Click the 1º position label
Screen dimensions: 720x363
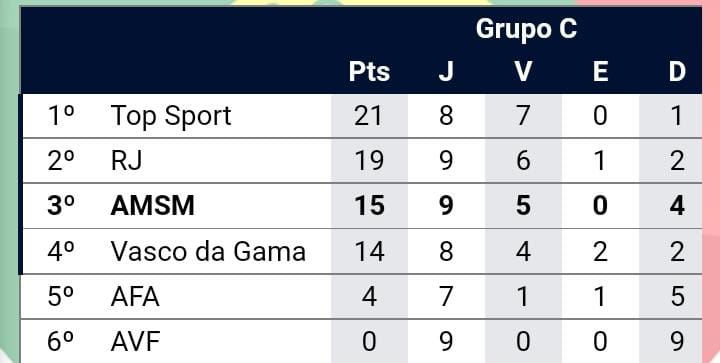61,116
